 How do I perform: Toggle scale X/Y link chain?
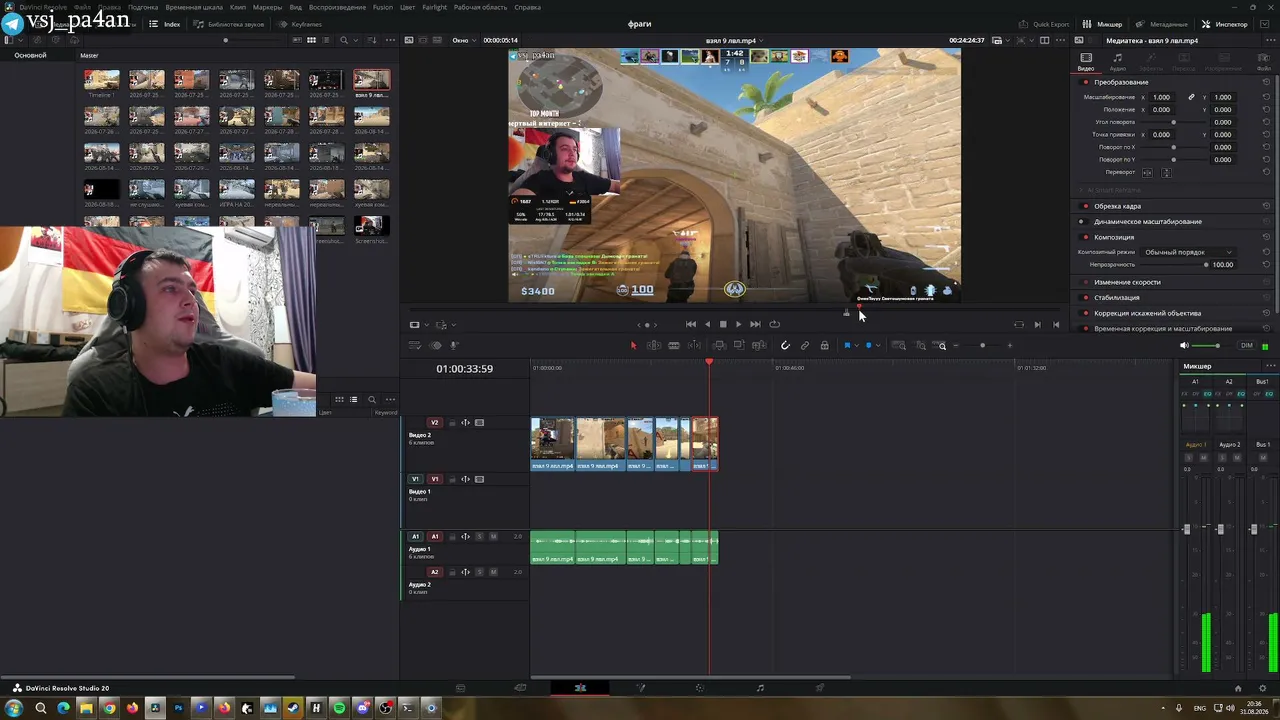coord(1191,97)
